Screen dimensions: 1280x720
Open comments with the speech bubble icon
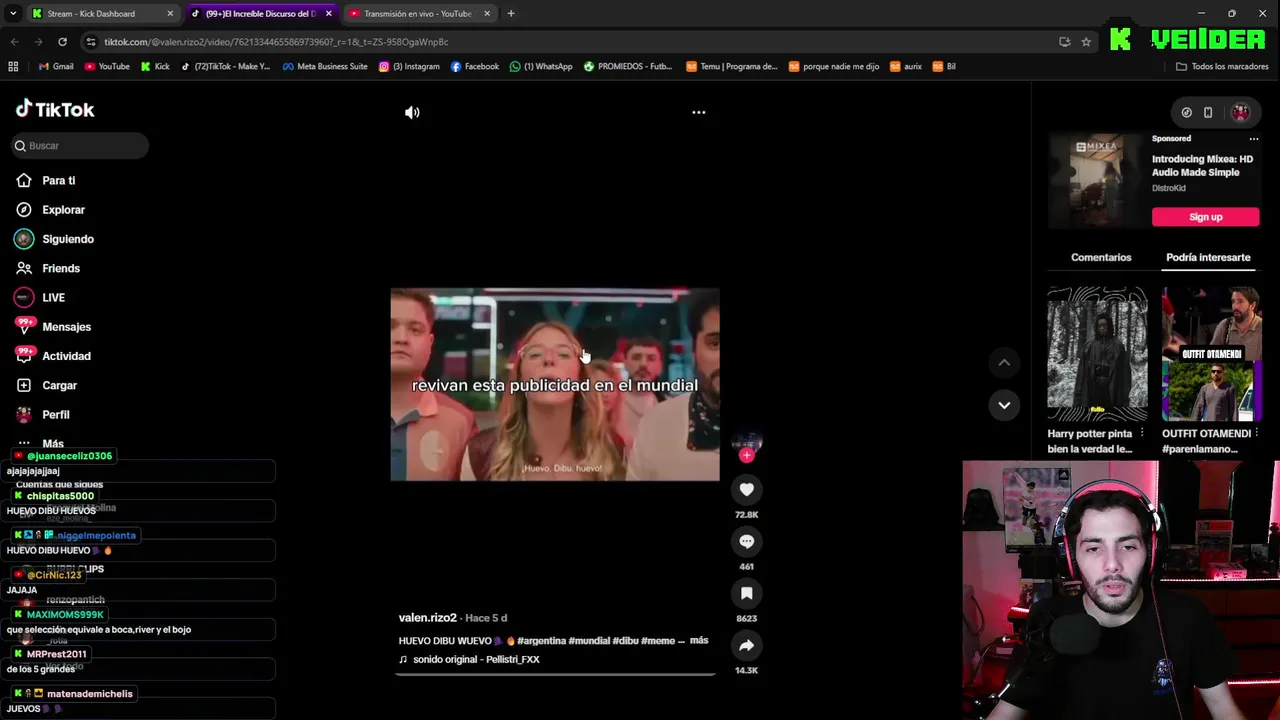[x=746, y=541]
